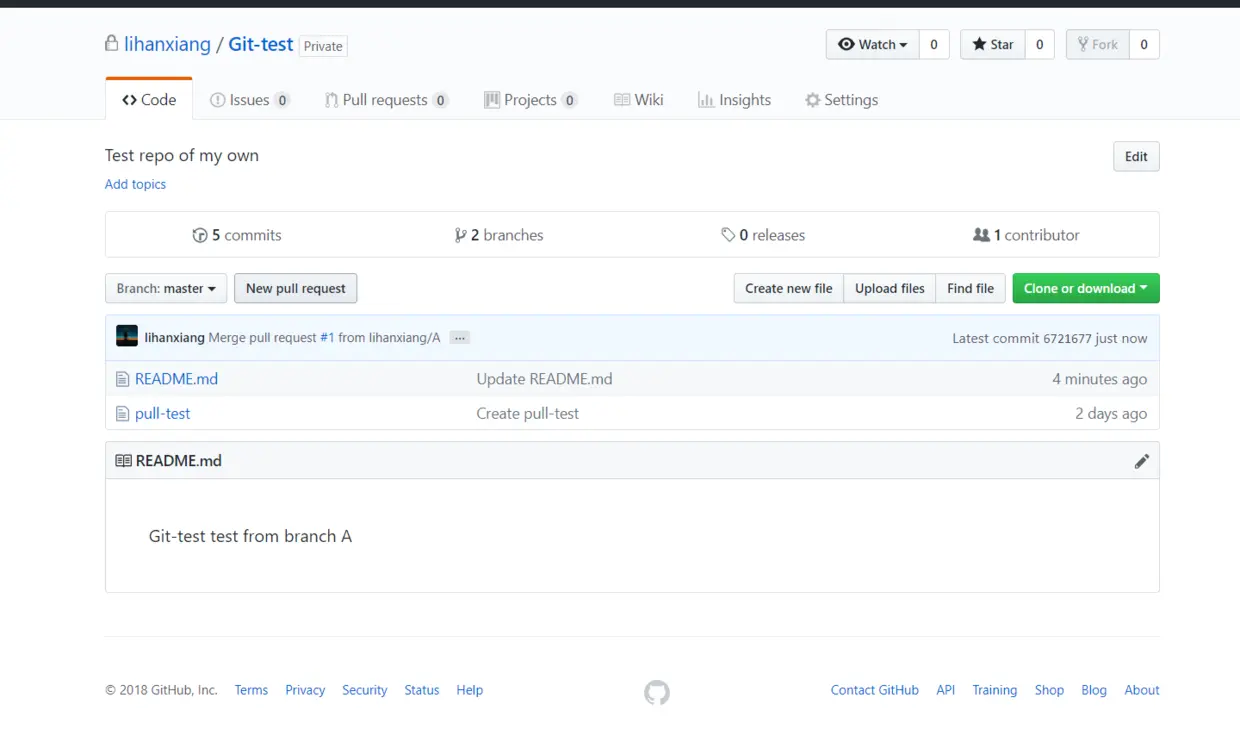
Task: Click the Add topics link
Action: click(x=135, y=184)
